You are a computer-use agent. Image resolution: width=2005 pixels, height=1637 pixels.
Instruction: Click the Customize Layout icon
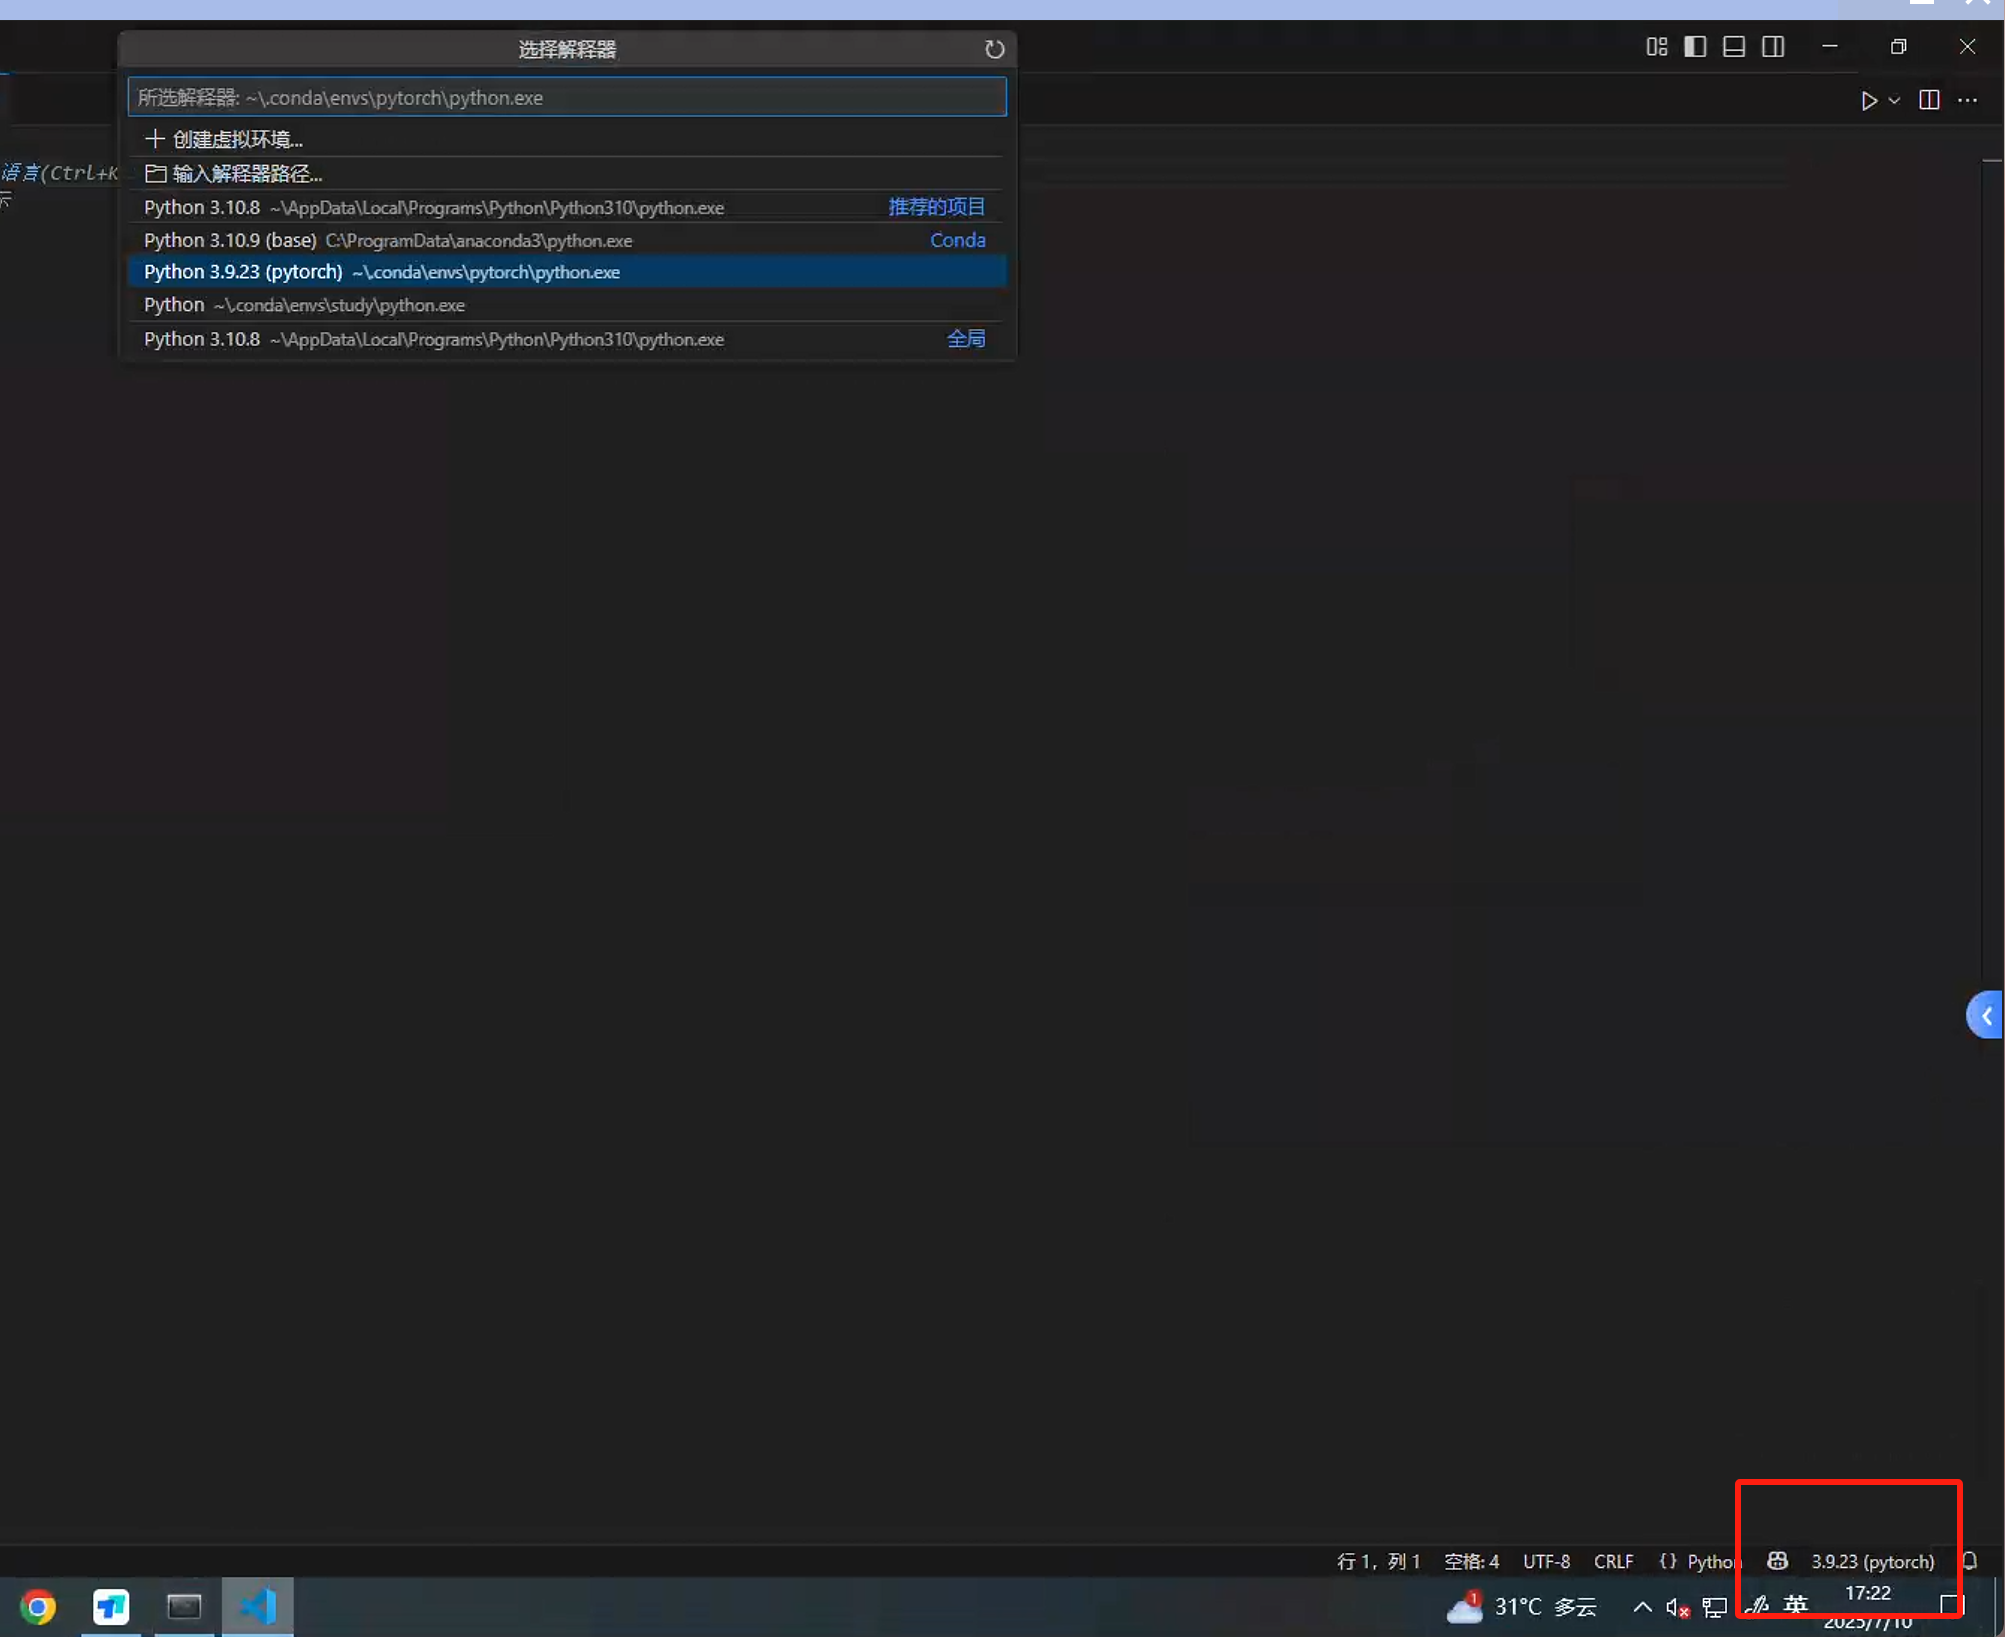click(1656, 47)
